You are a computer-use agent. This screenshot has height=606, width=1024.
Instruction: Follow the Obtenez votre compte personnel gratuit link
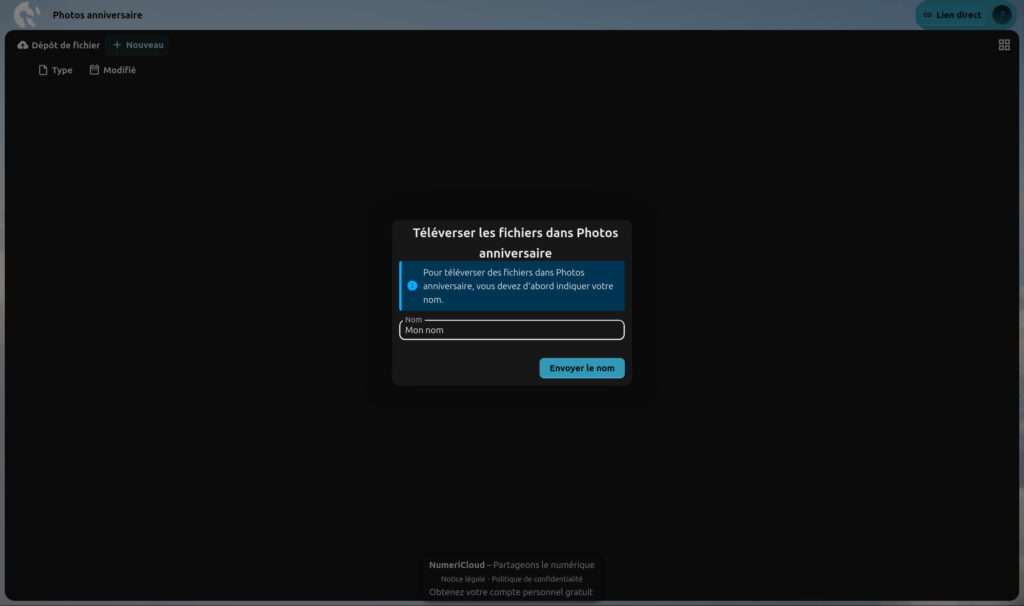click(x=511, y=592)
